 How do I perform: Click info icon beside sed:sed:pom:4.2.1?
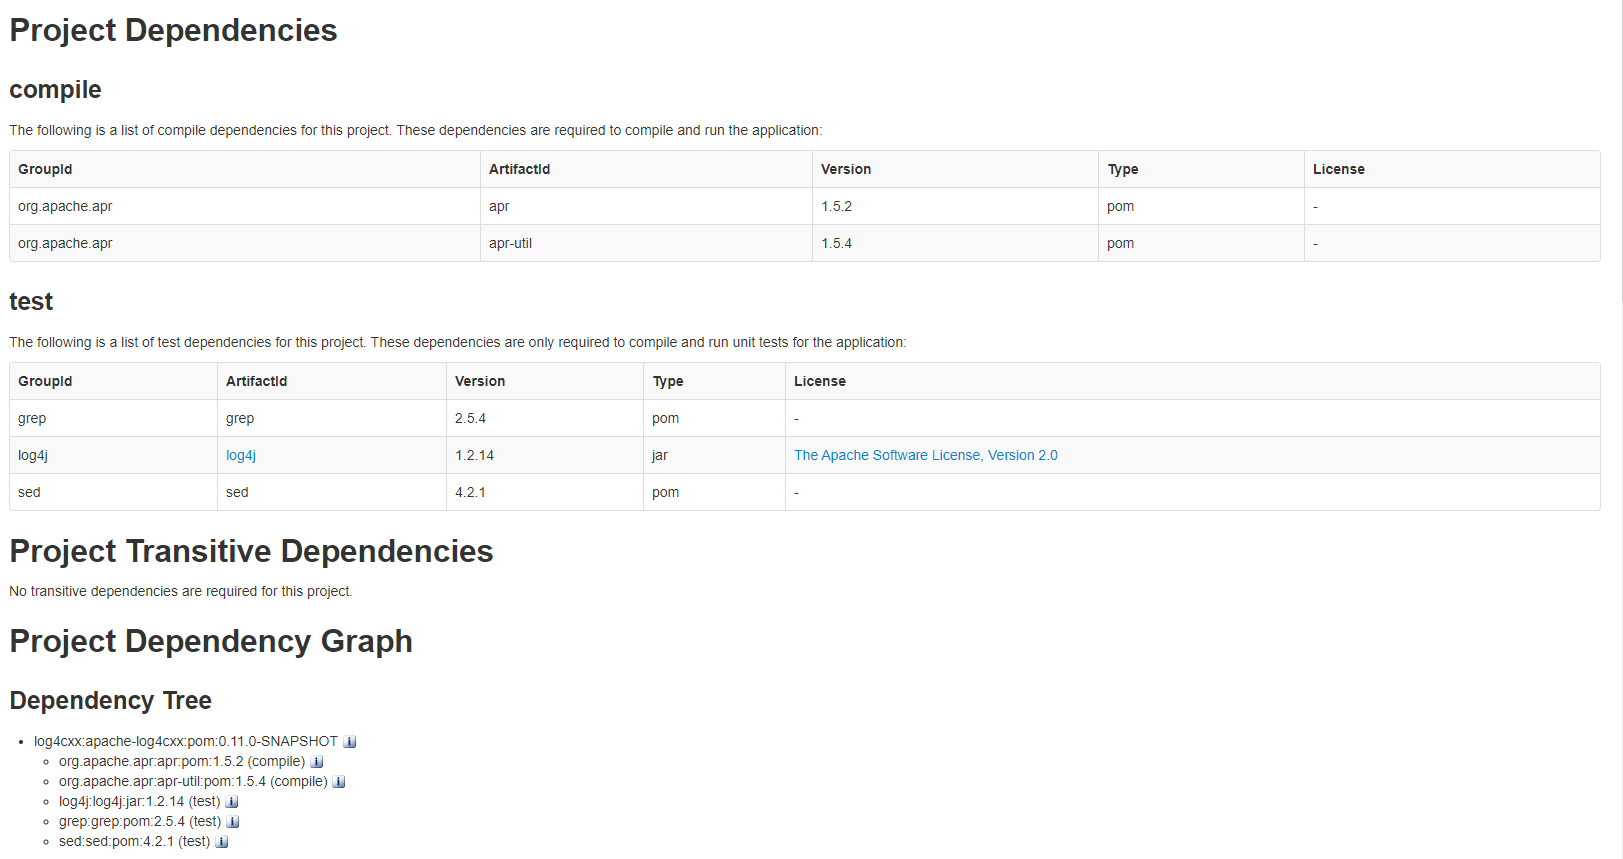point(222,842)
